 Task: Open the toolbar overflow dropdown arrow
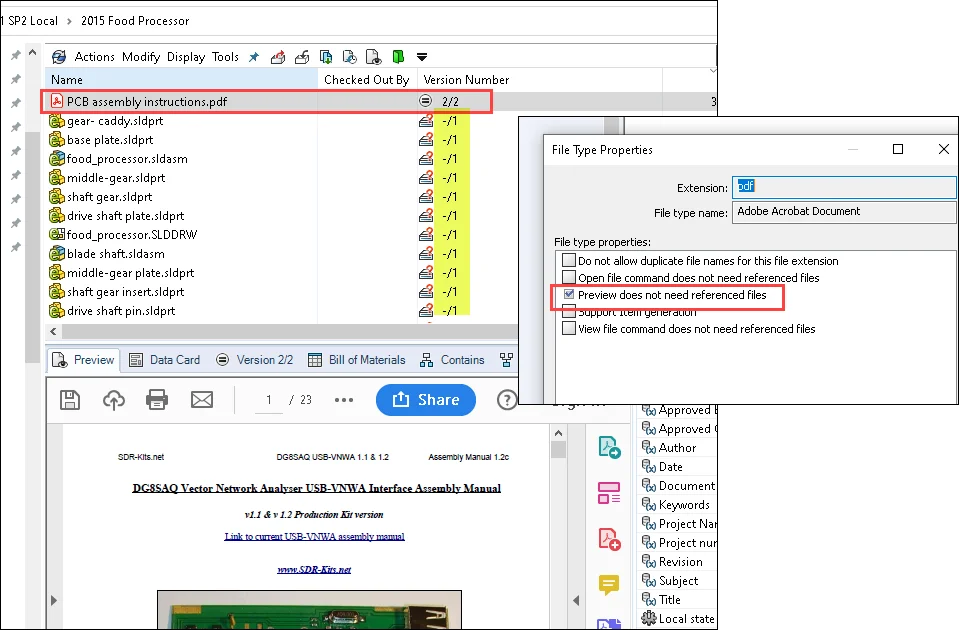click(x=422, y=57)
